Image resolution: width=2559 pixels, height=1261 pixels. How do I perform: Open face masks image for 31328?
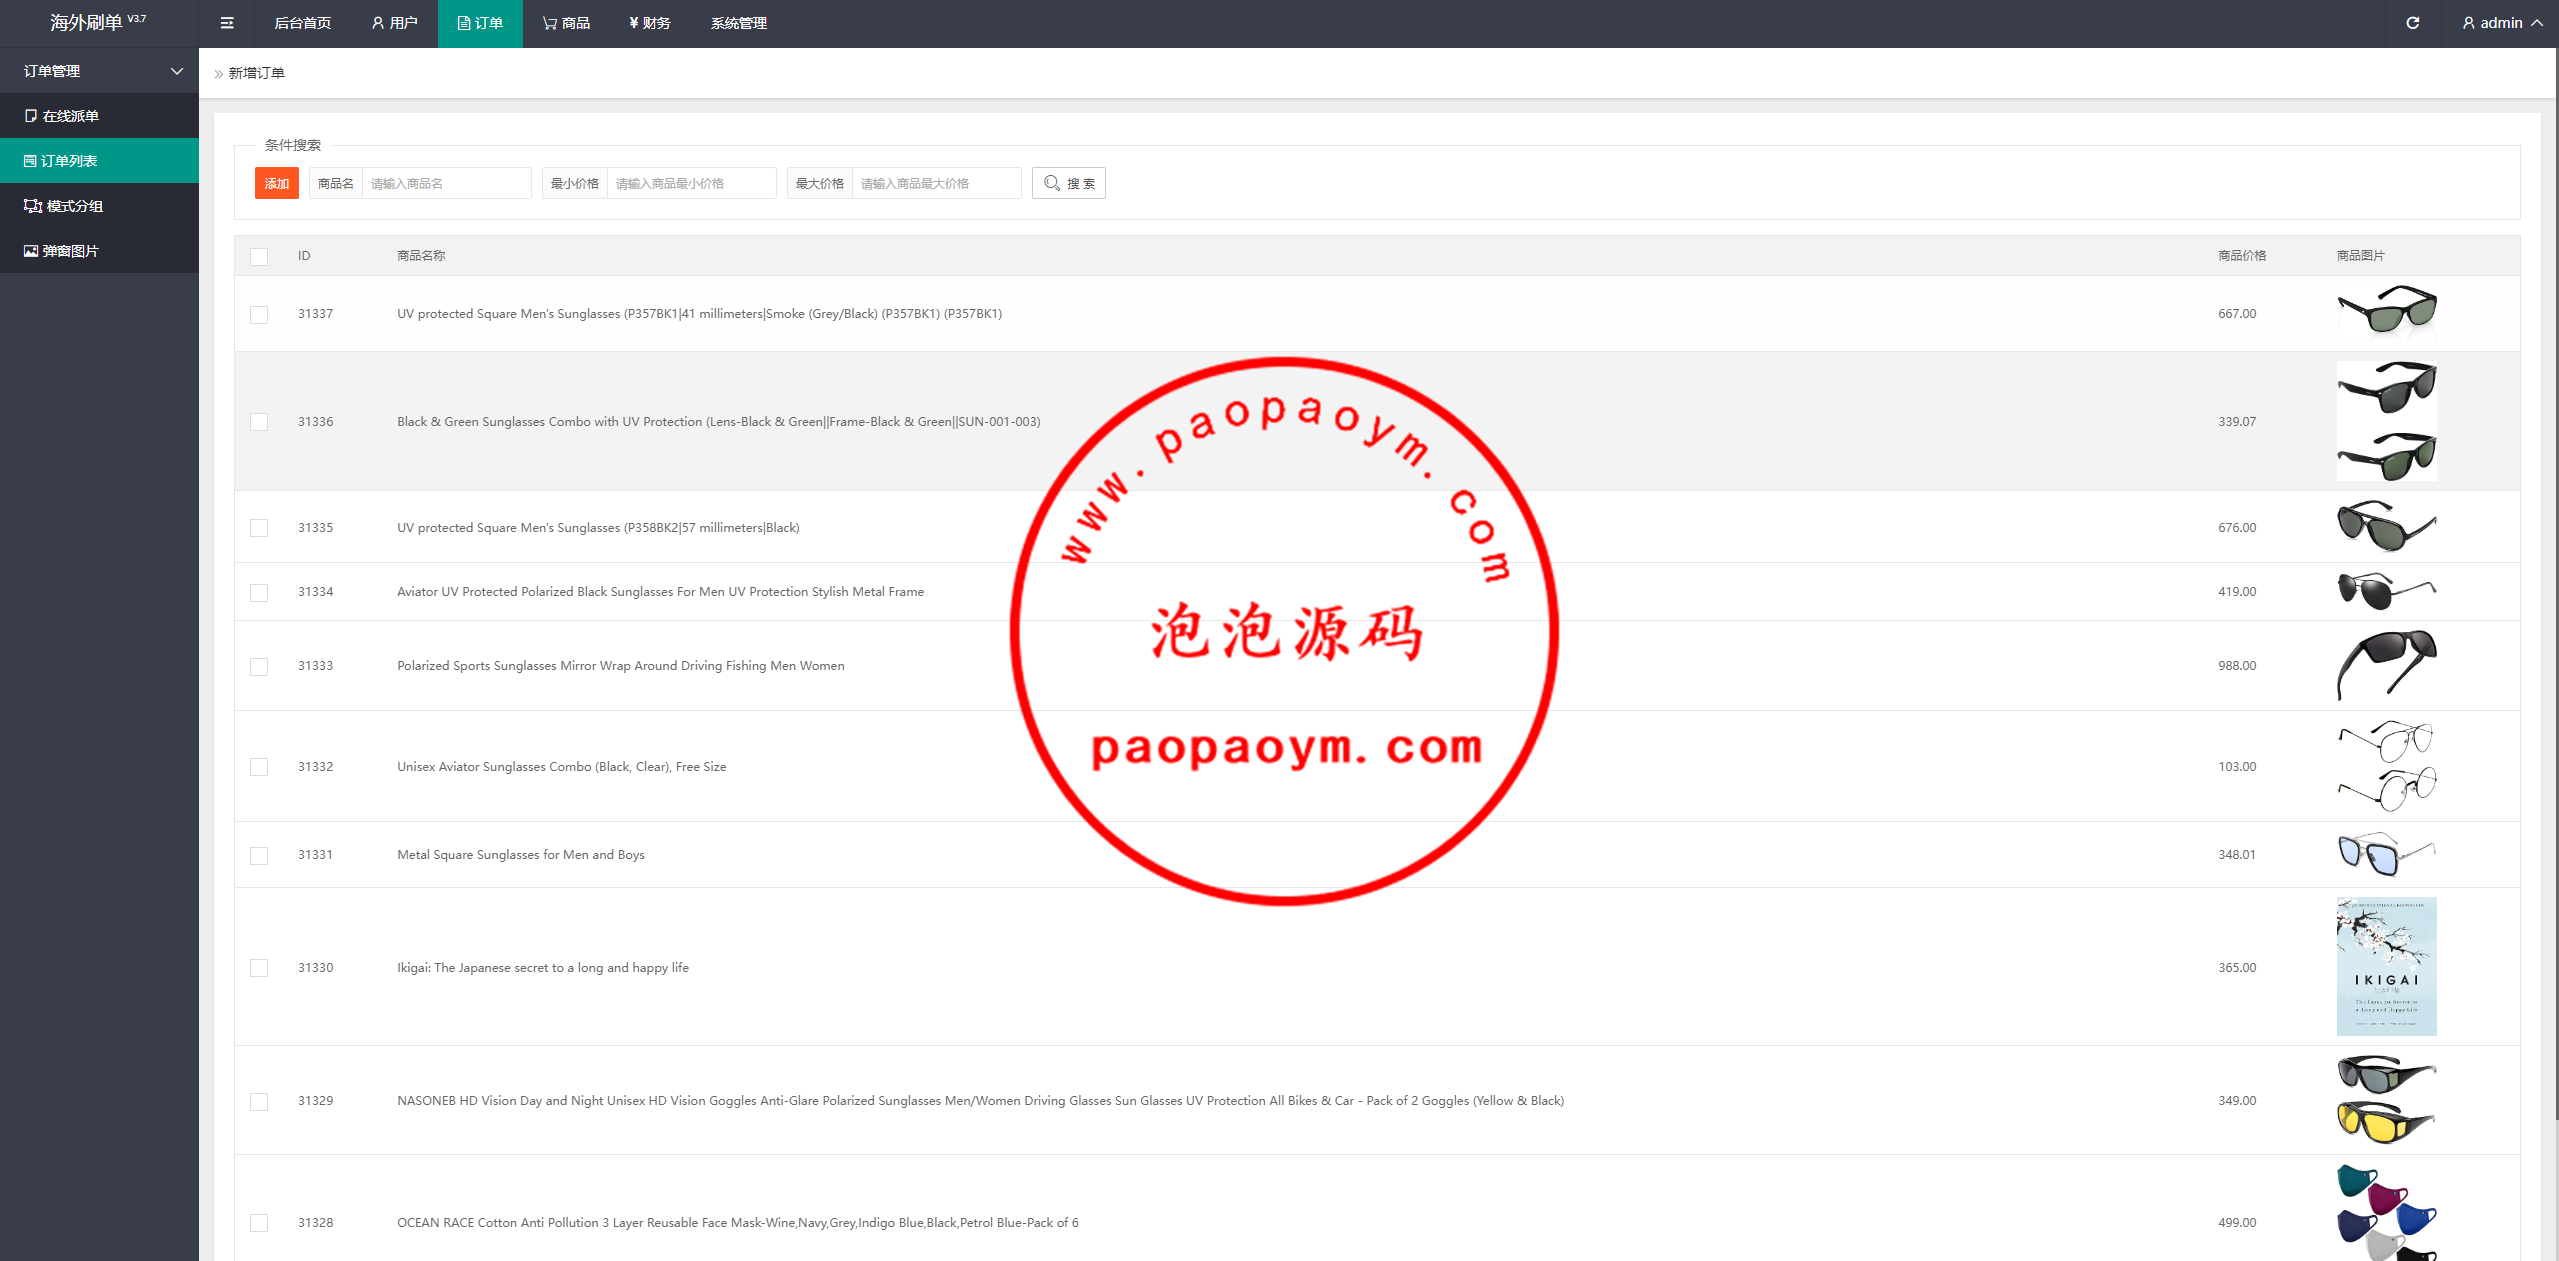(2386, 1212)
